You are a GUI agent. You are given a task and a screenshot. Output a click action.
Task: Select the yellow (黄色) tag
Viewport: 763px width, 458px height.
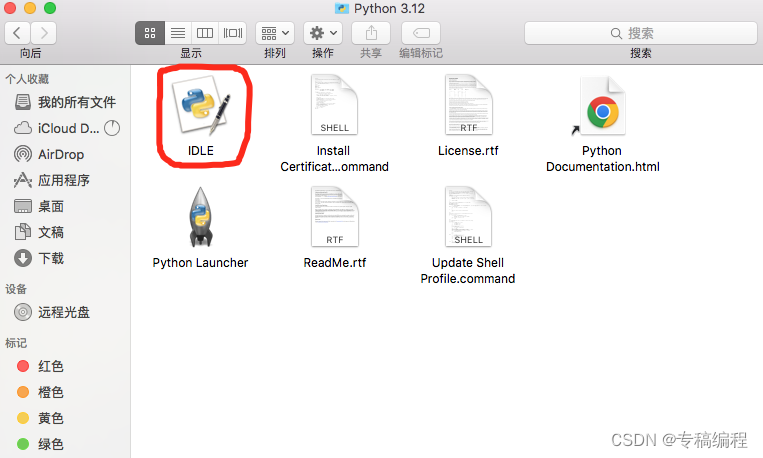tap(65, 418)
